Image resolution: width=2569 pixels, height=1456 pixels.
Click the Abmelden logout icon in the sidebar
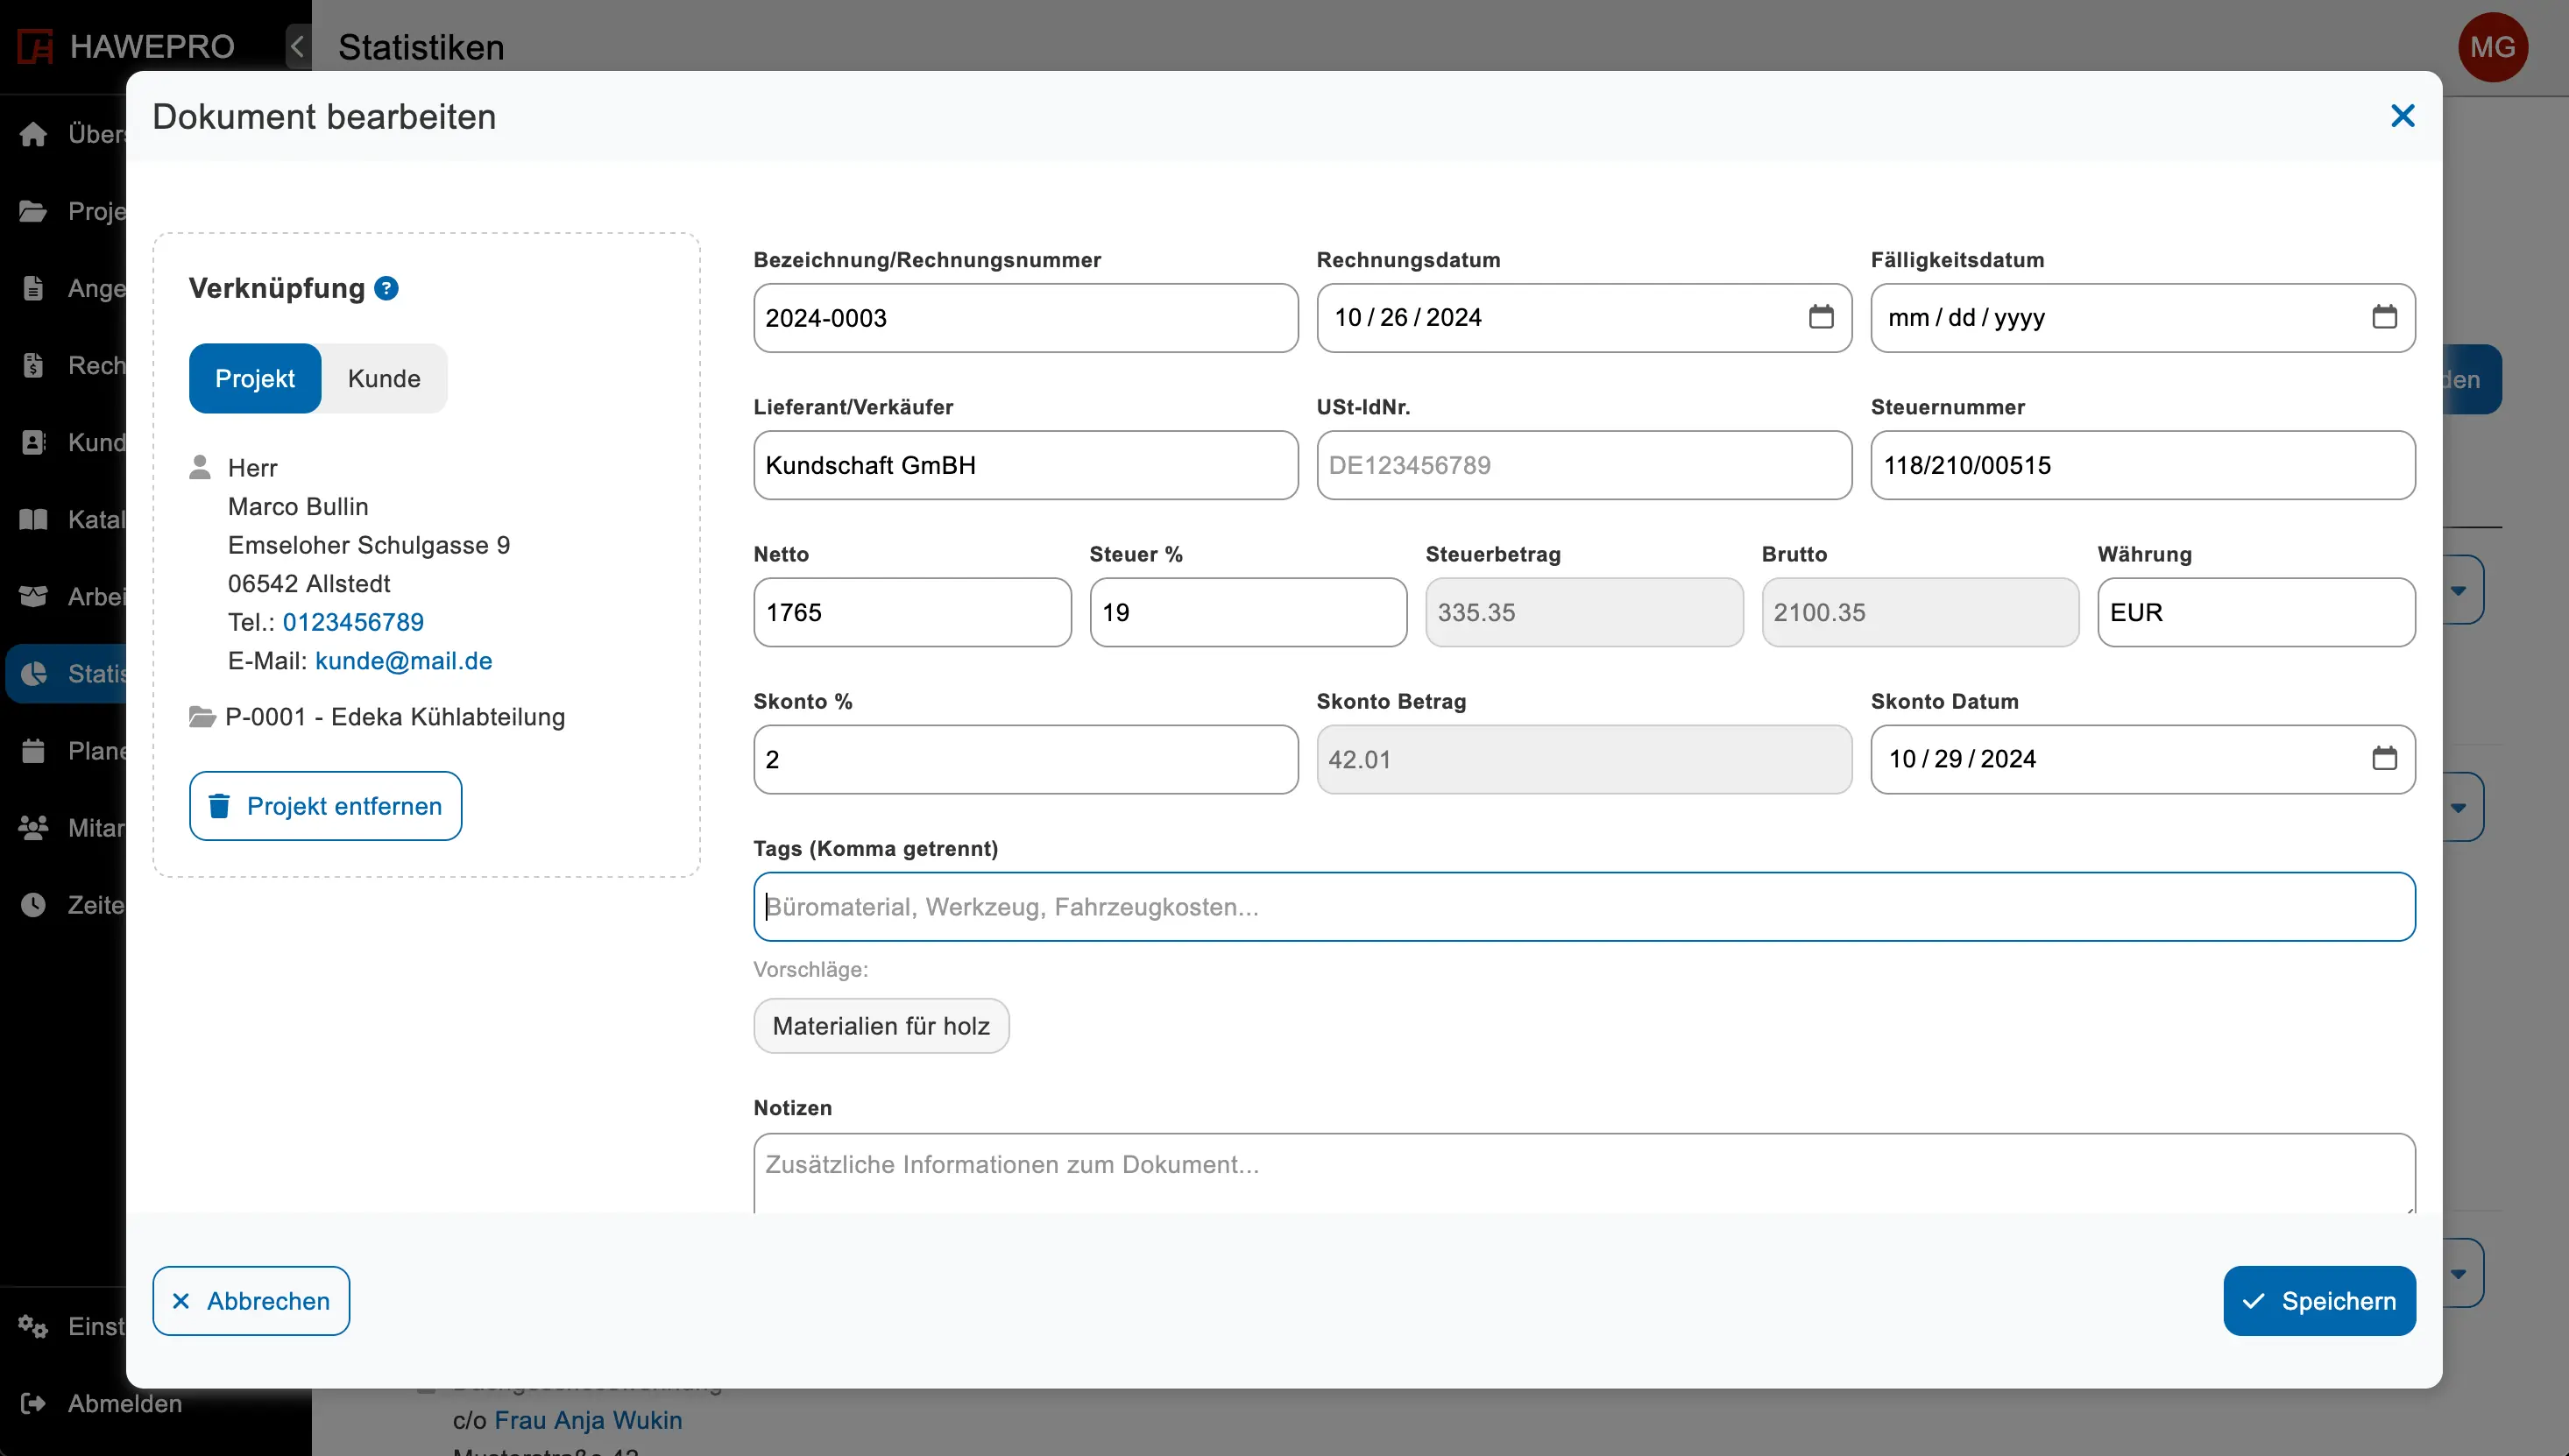point(33,1403)
